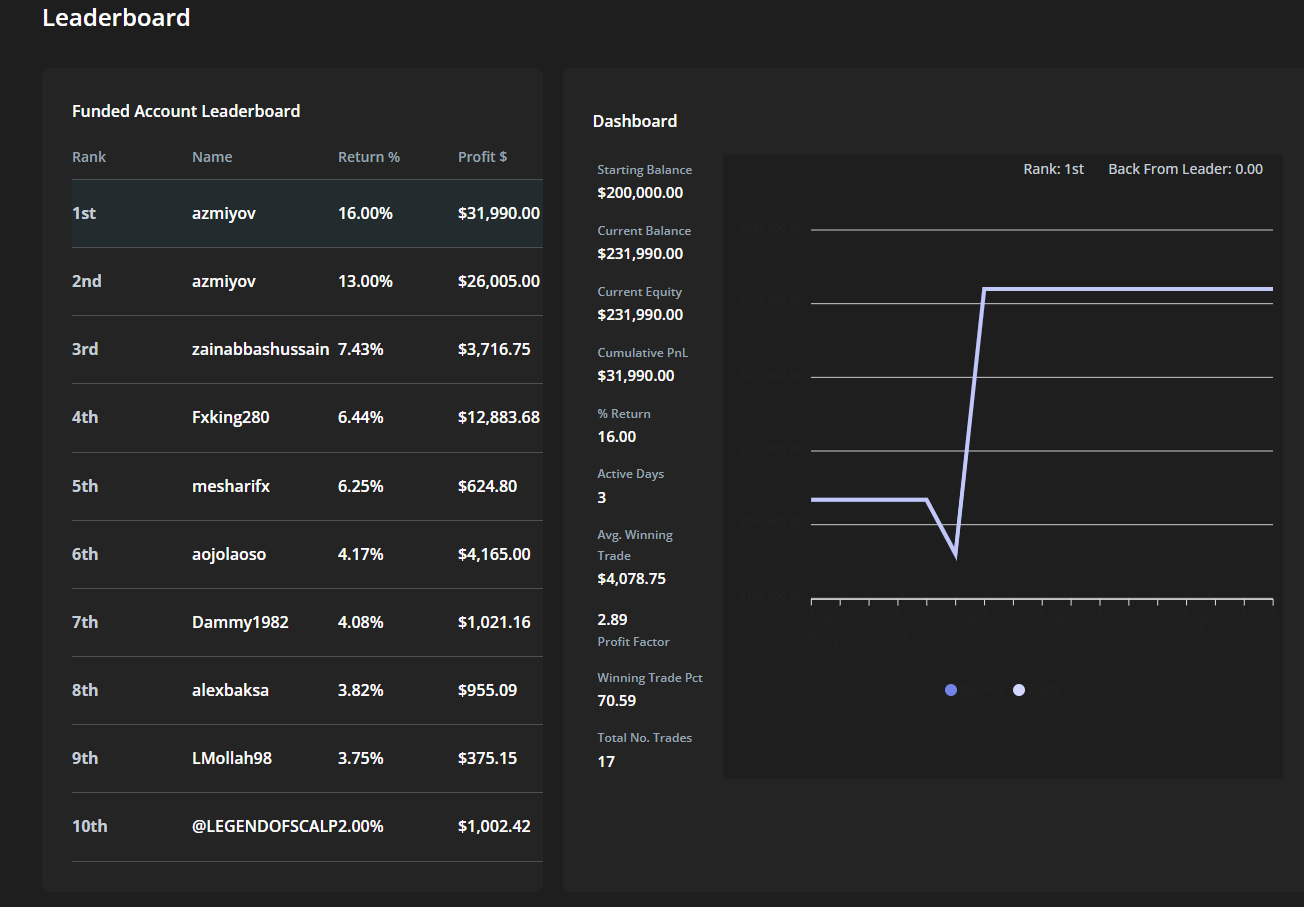1304x907 pixels.
Task: Select the Rank column header
Action: click(89, 157)
